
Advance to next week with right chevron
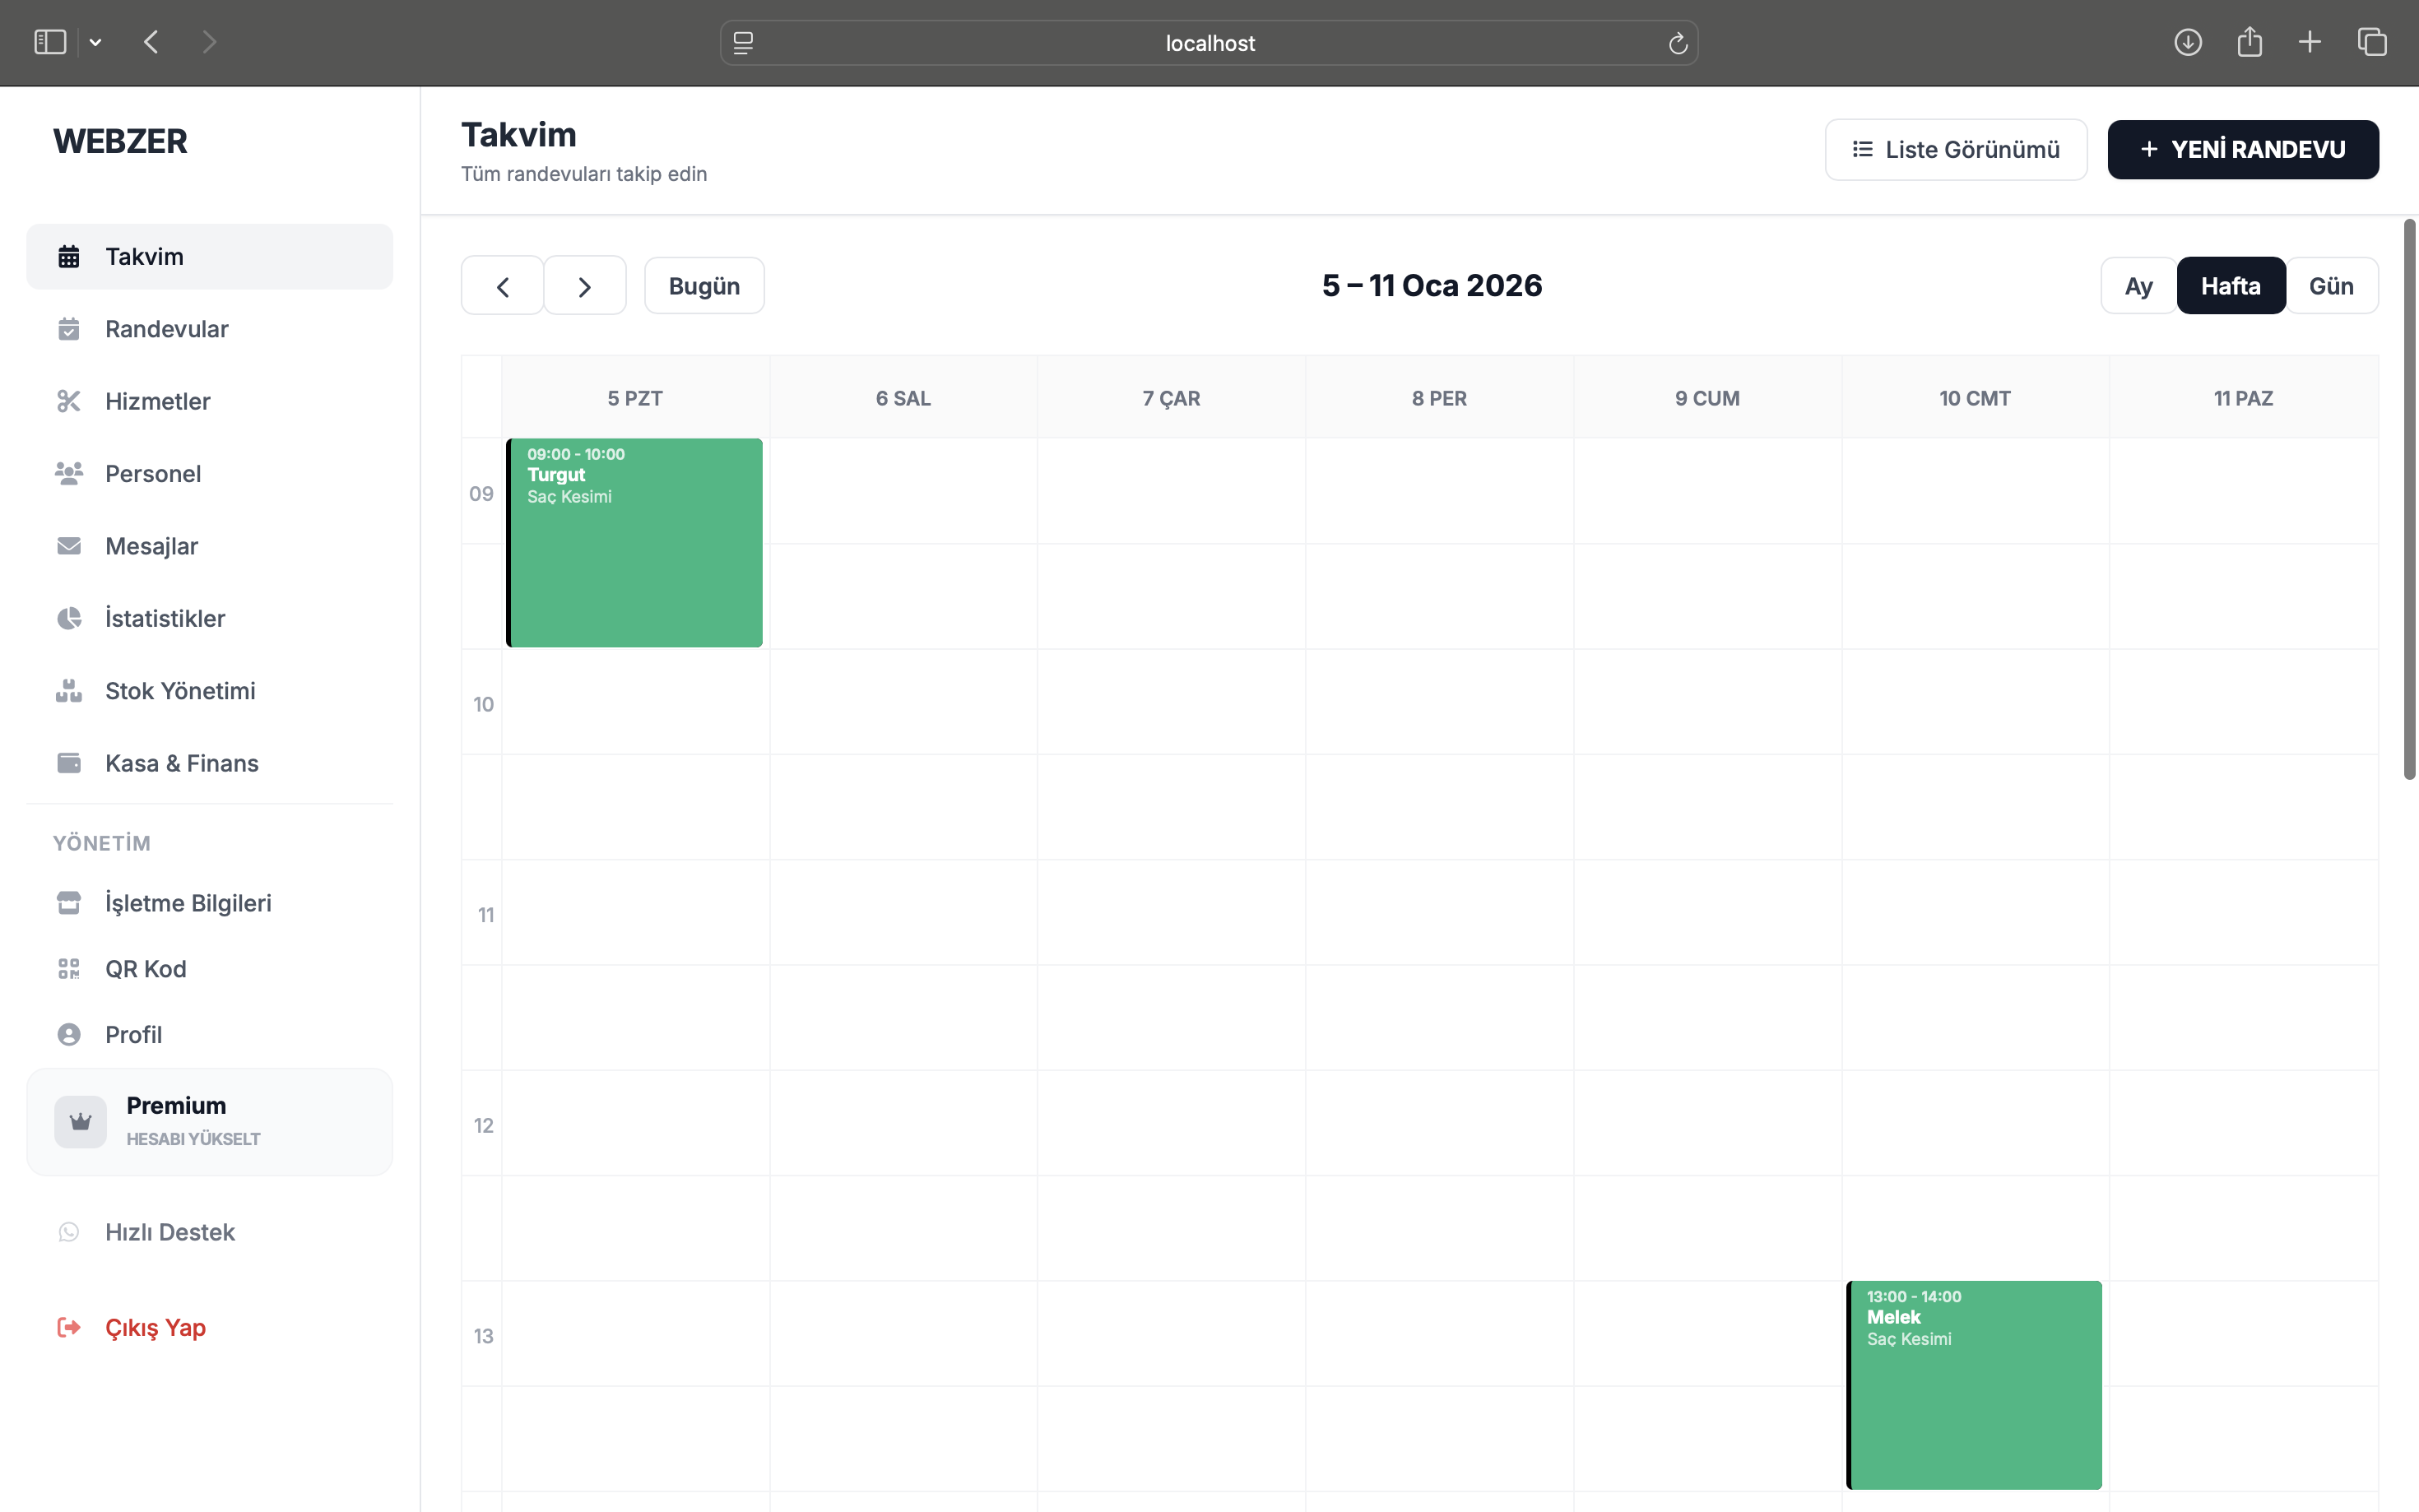coord(585,287)
